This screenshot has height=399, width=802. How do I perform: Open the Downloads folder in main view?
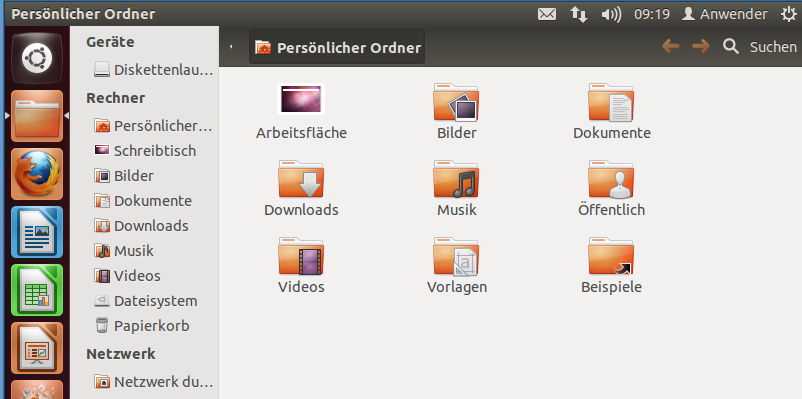pyautogui.click(x=301, y=179)
